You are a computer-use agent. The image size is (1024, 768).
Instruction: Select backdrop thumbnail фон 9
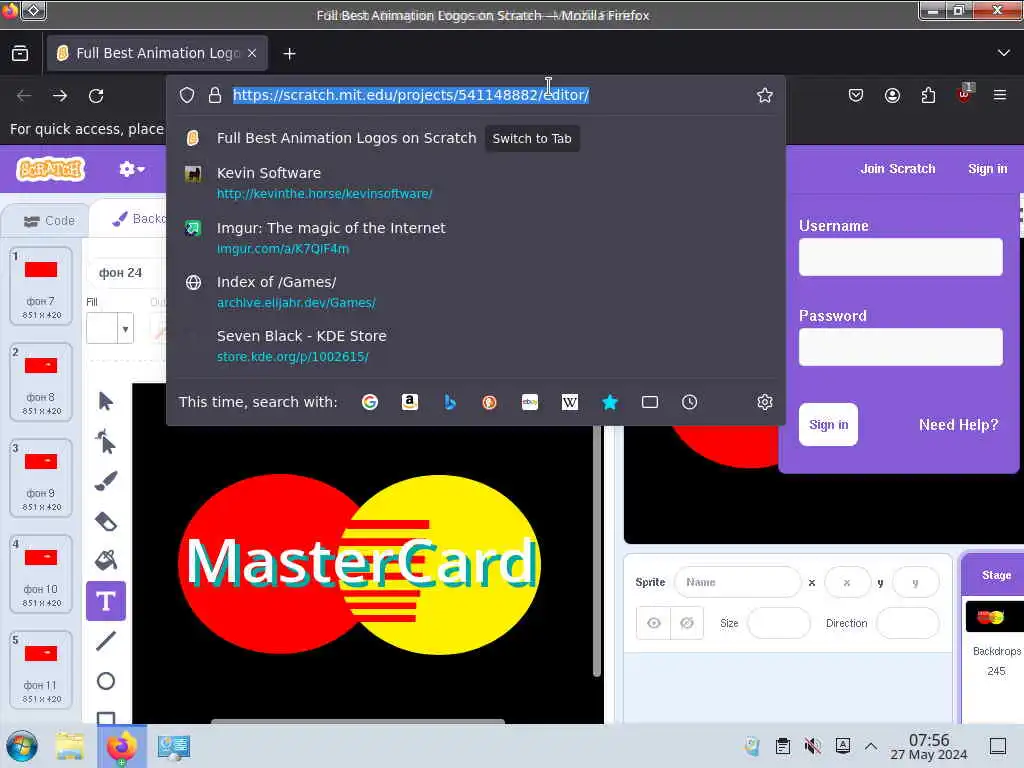click(x=40, y=477)
